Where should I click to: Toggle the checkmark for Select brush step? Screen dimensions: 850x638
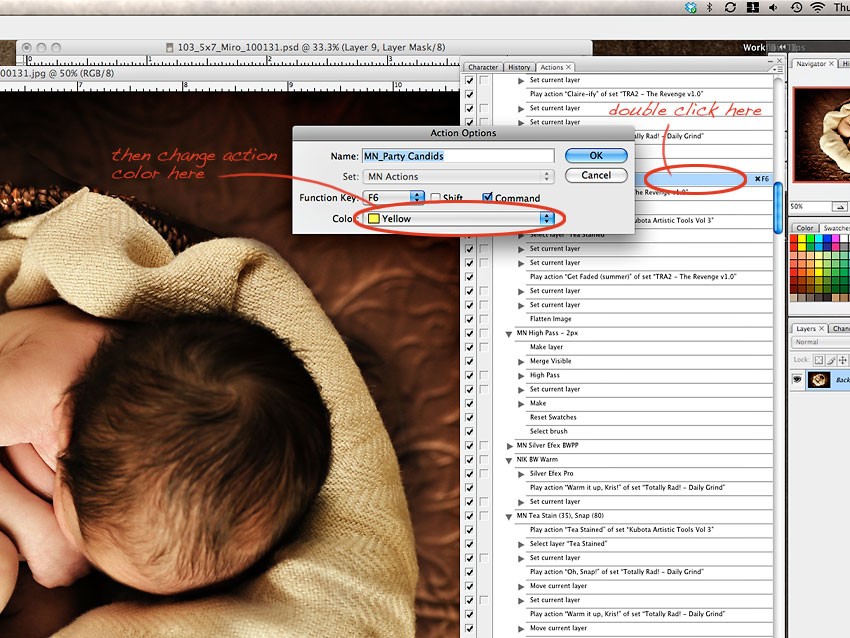point(469,432)
